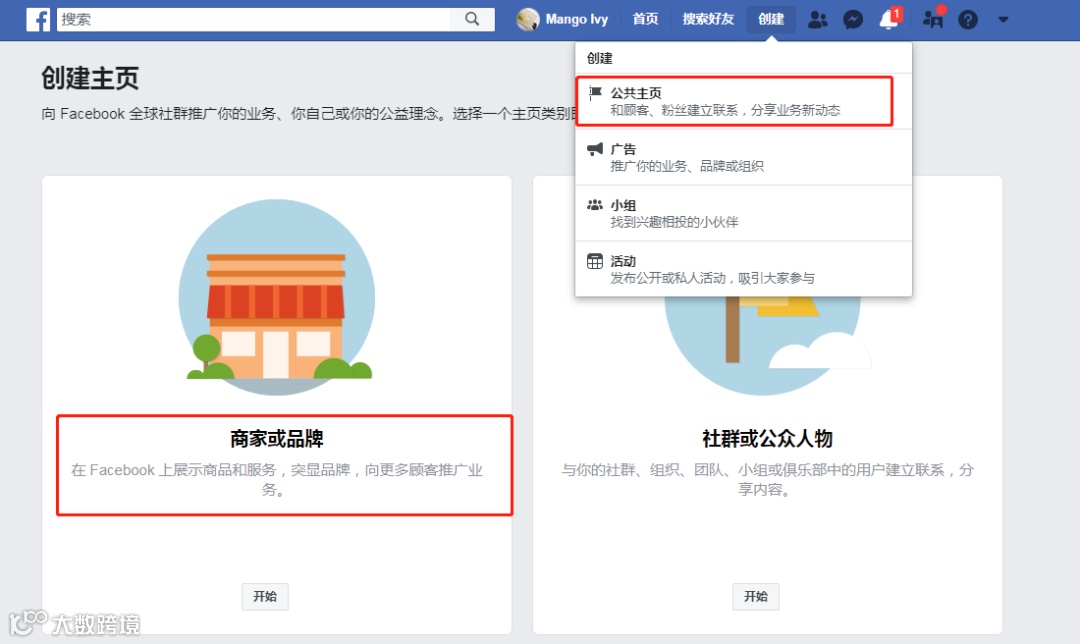The width and height of the screenshot is (1080, 644).
Task: Go to 首页 in the top bar
Action: 645,19
